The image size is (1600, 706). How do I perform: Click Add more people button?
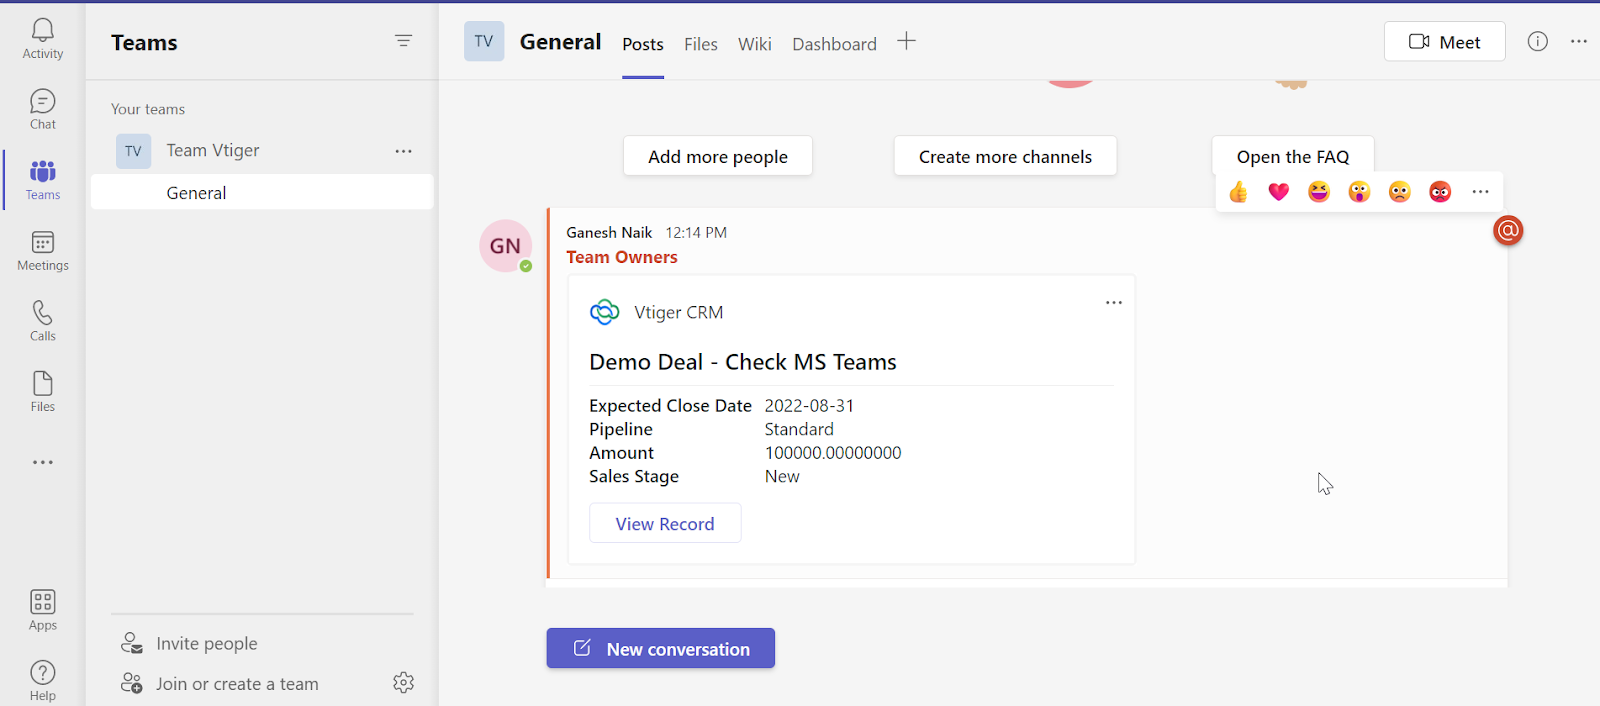click(718, 157)
